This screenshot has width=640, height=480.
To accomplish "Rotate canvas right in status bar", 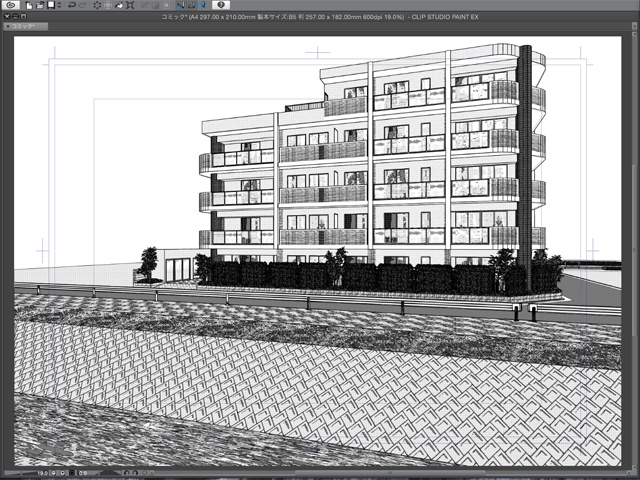I will (135, 473).
